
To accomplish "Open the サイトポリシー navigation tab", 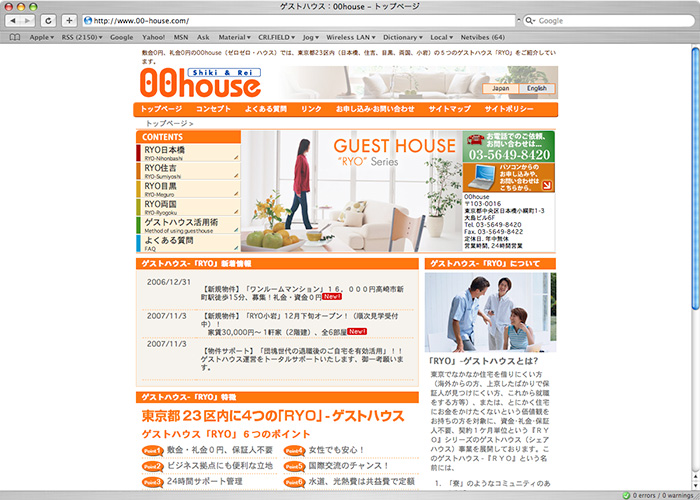I will (x=509, y=109).
